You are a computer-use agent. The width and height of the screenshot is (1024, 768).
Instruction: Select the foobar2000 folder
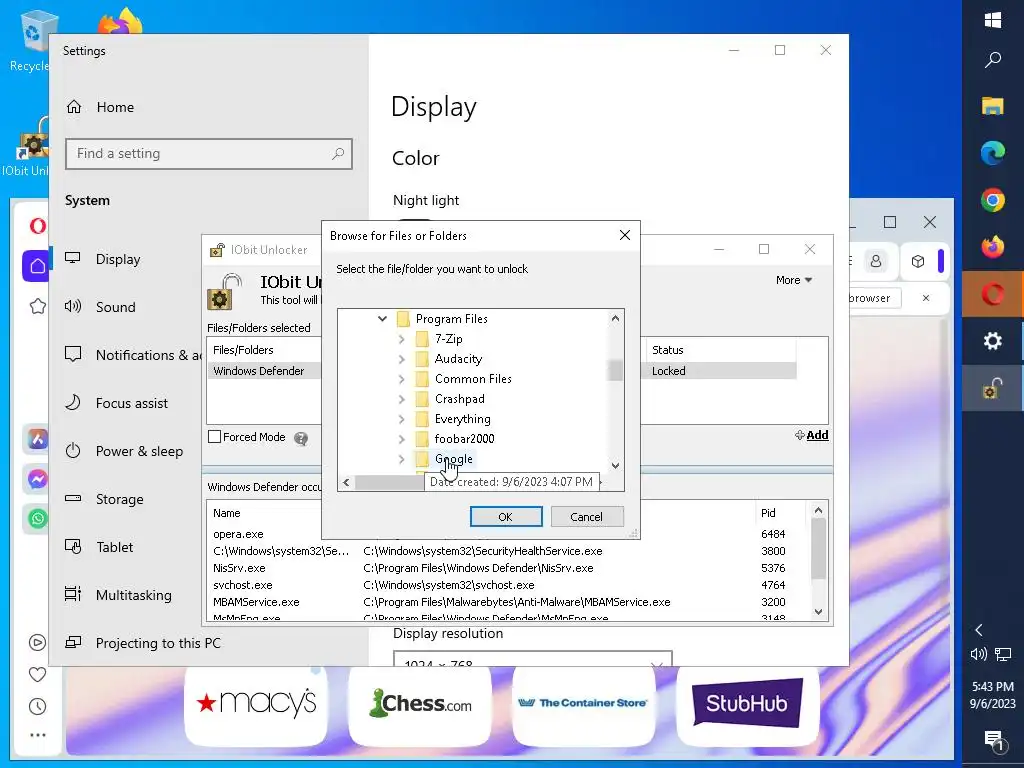(464, 439)
